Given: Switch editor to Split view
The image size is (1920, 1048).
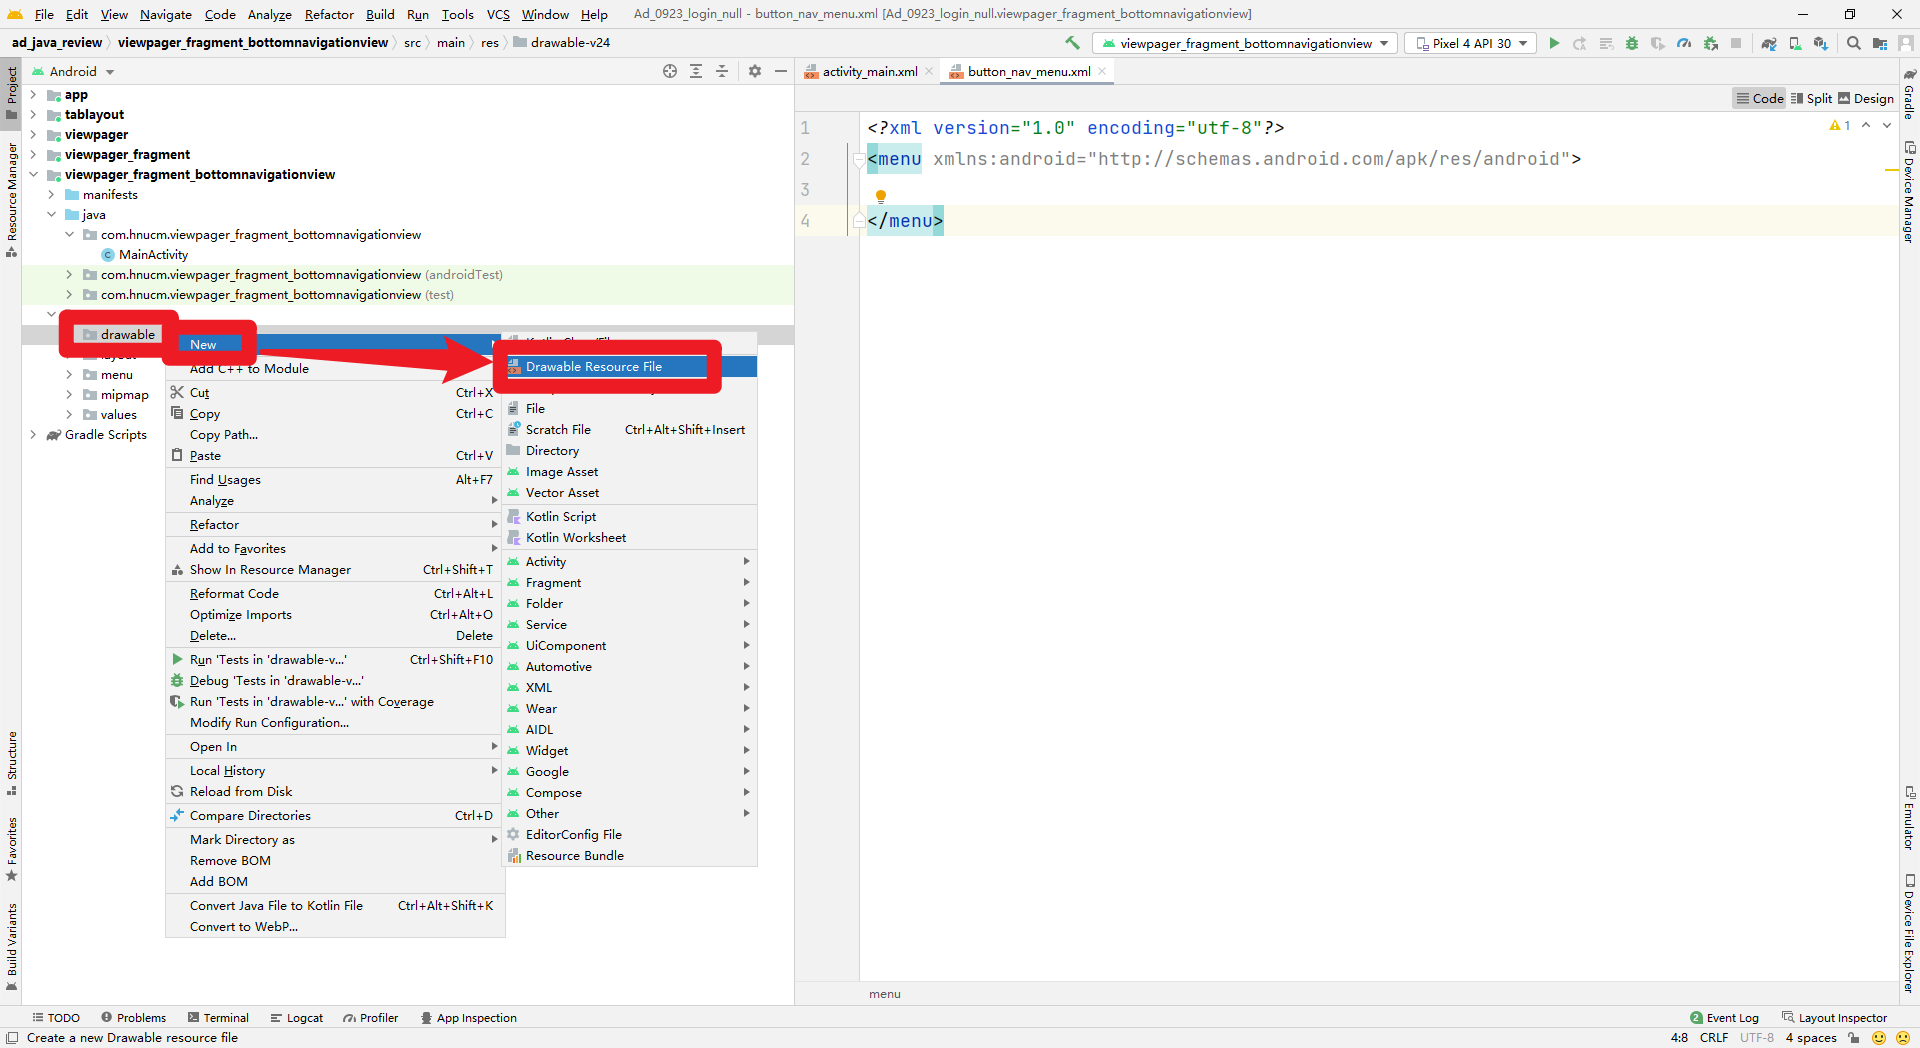Looking at the screenshot, I should point(1811,98).
